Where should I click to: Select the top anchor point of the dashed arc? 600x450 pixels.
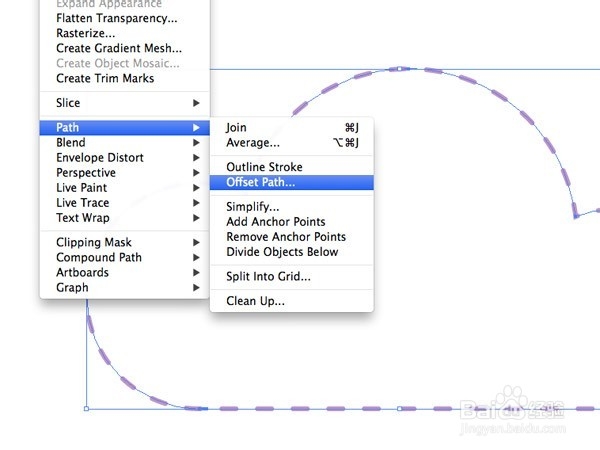[x=399, y=69]
